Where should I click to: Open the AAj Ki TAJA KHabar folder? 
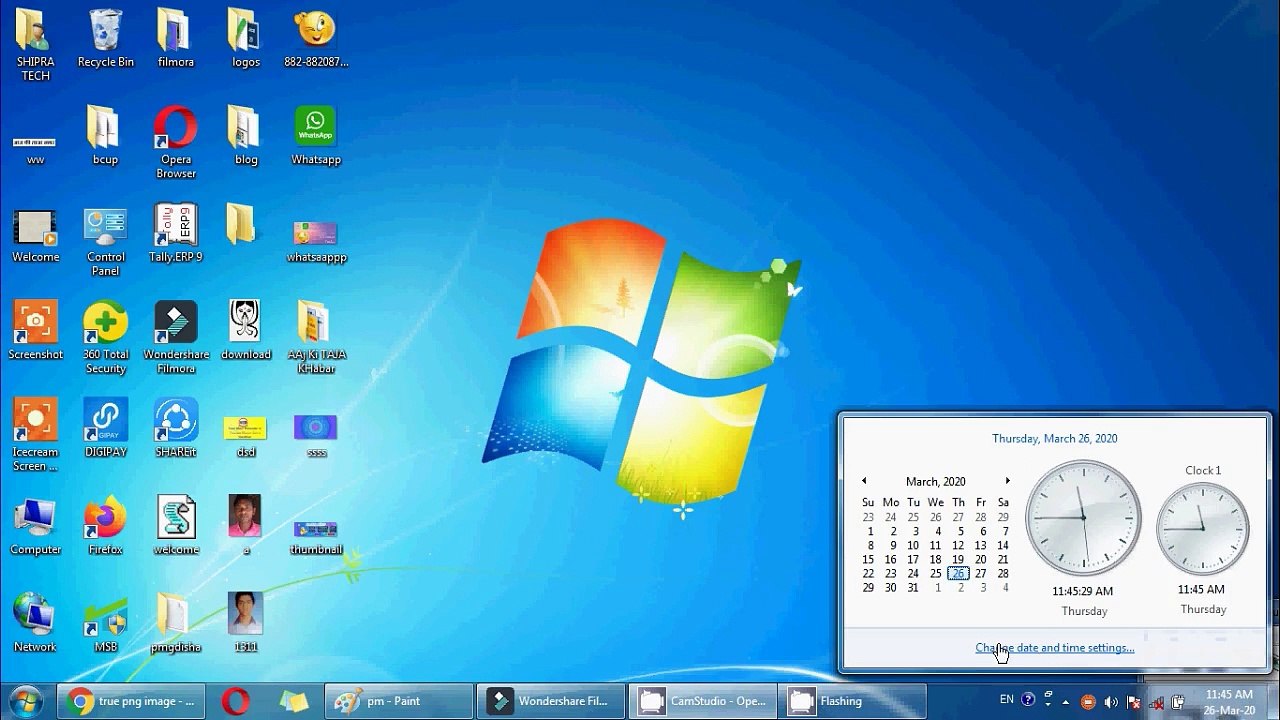(316, 338)
